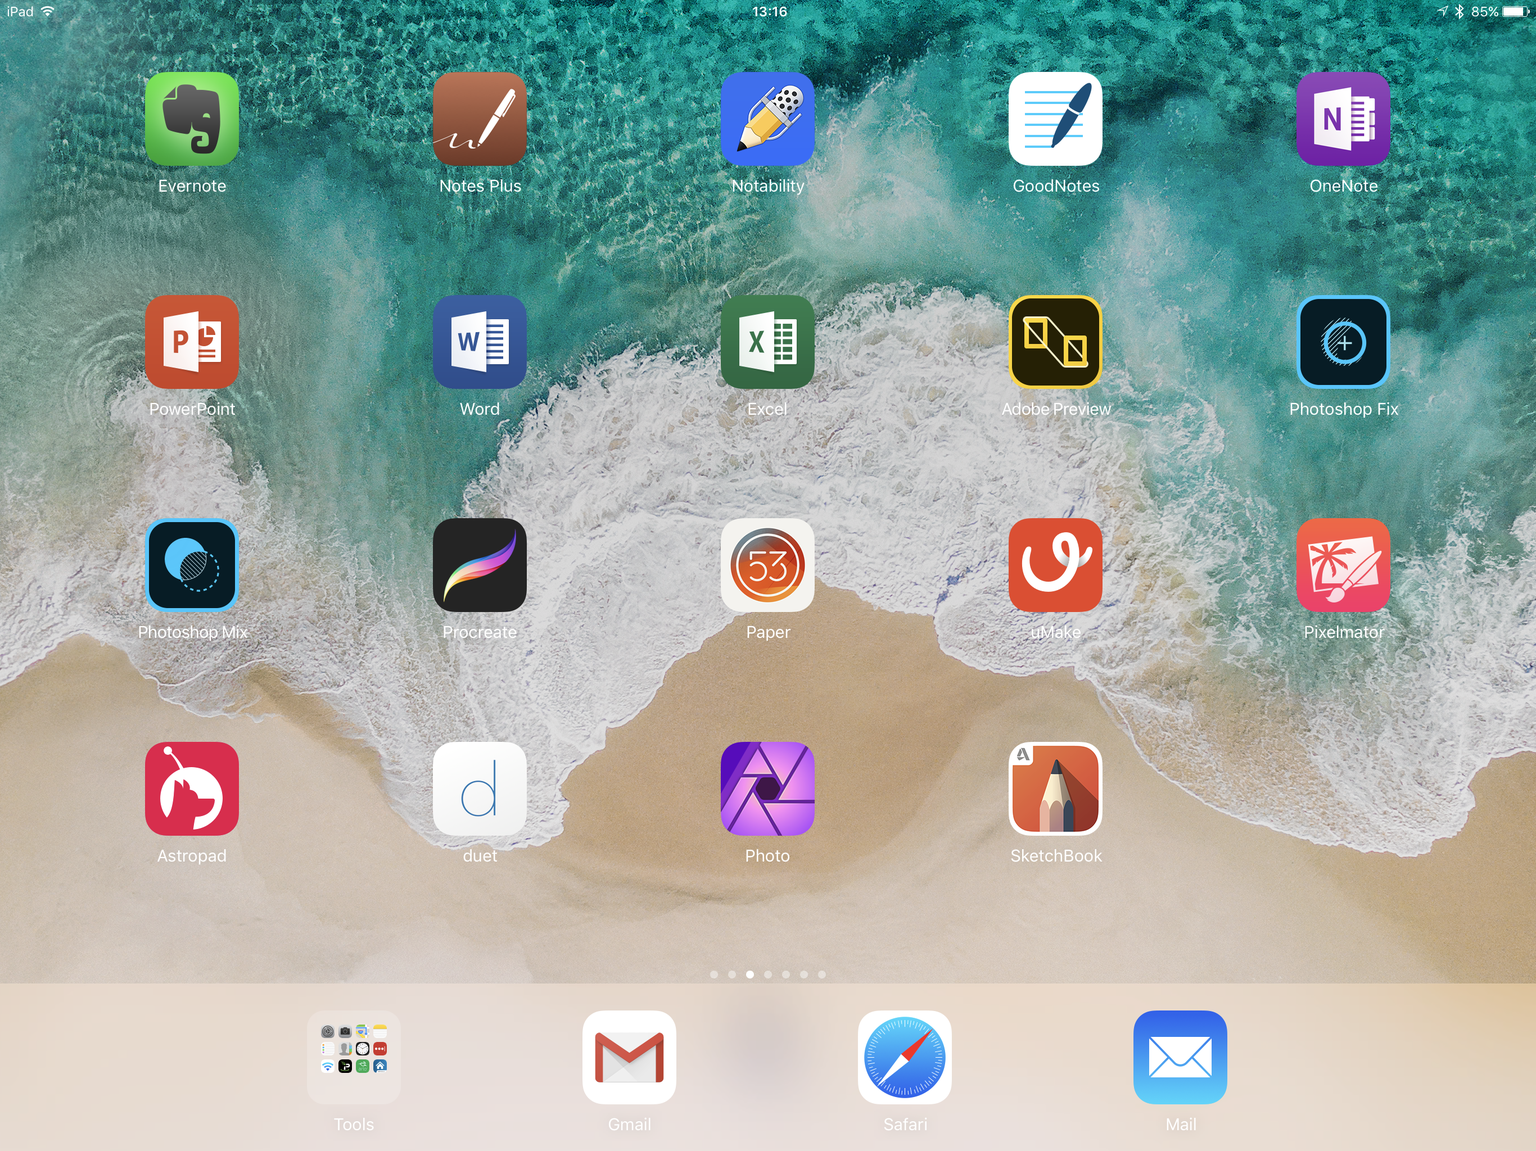Open Microsoft Word
1536x1151 pixels.
point(480,342)
